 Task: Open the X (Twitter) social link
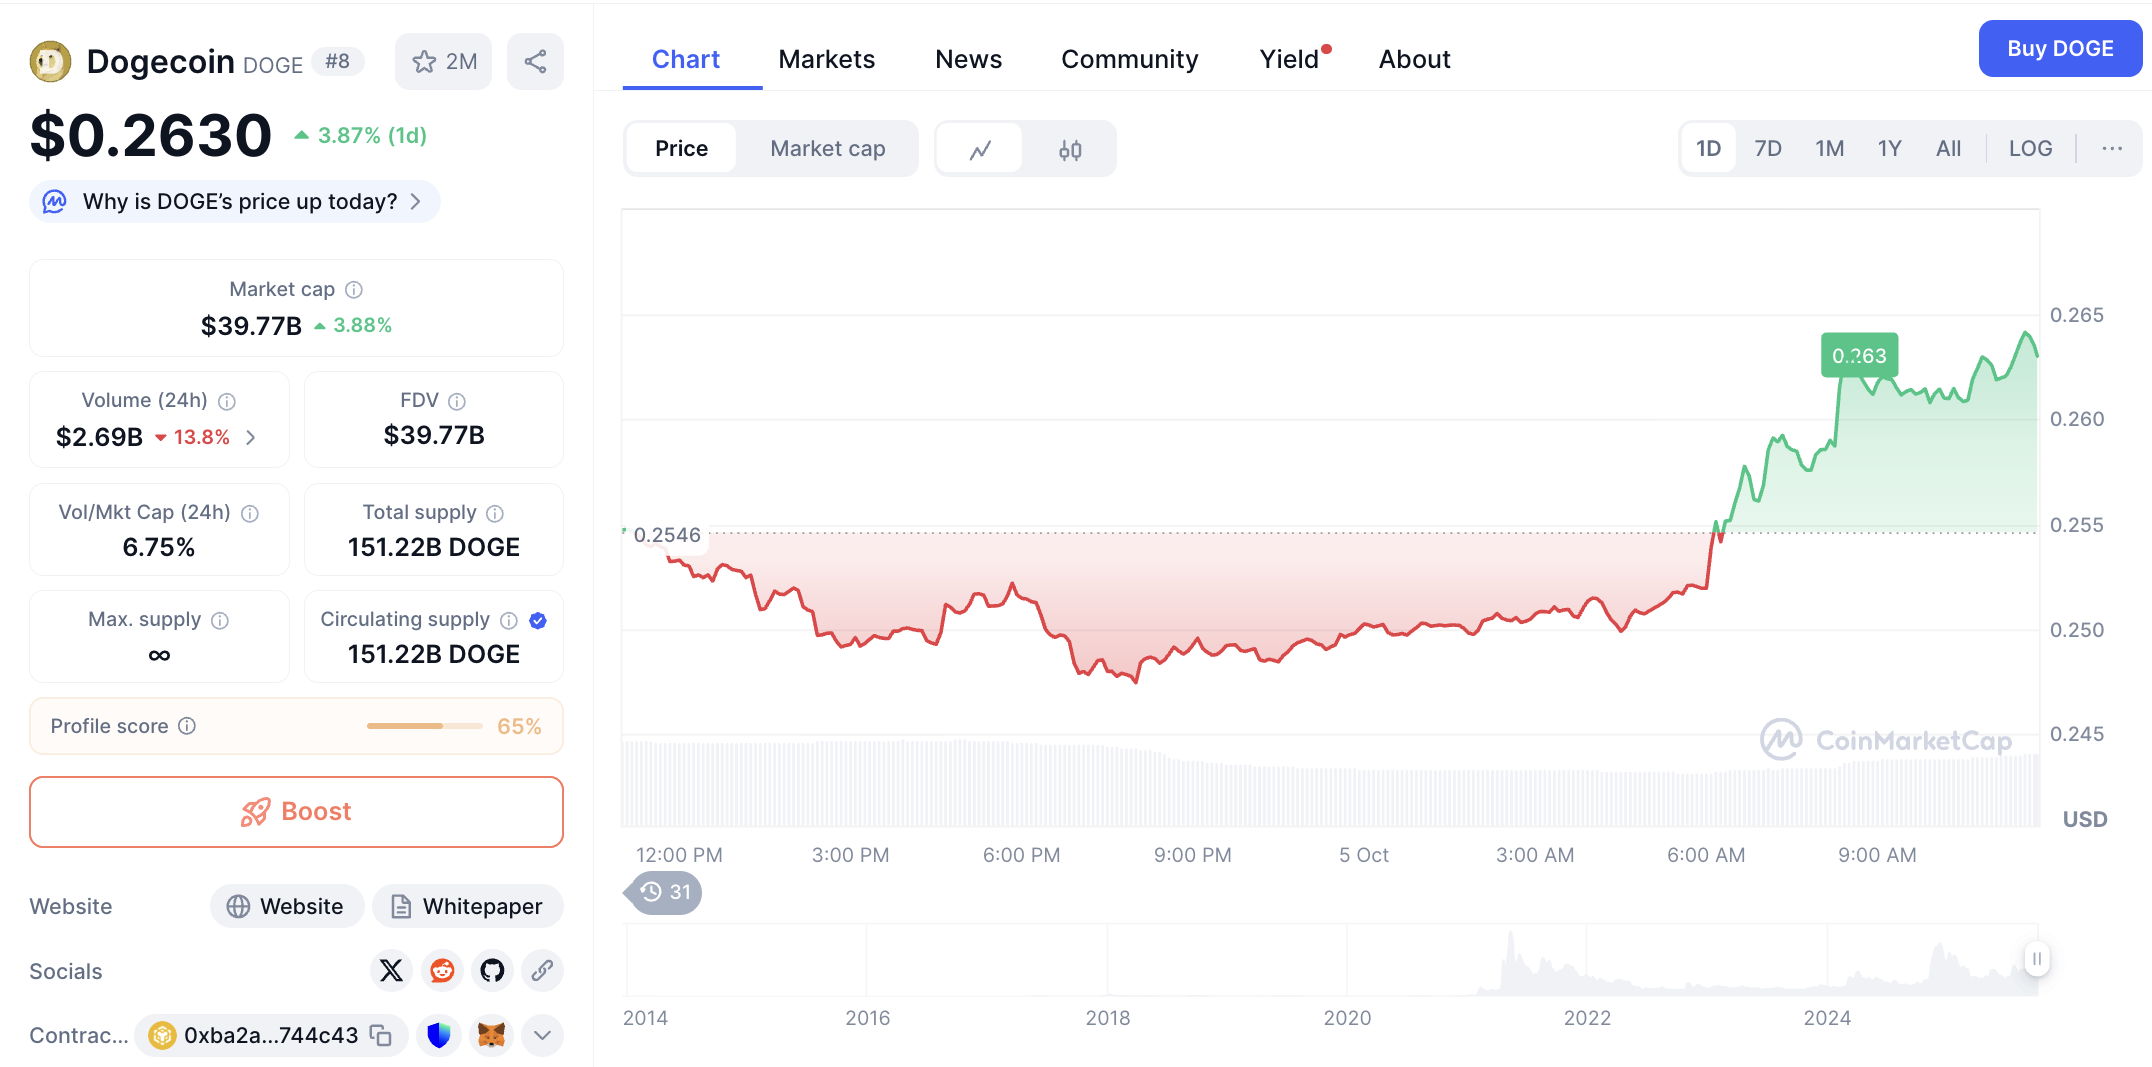(x=391, y=970)
